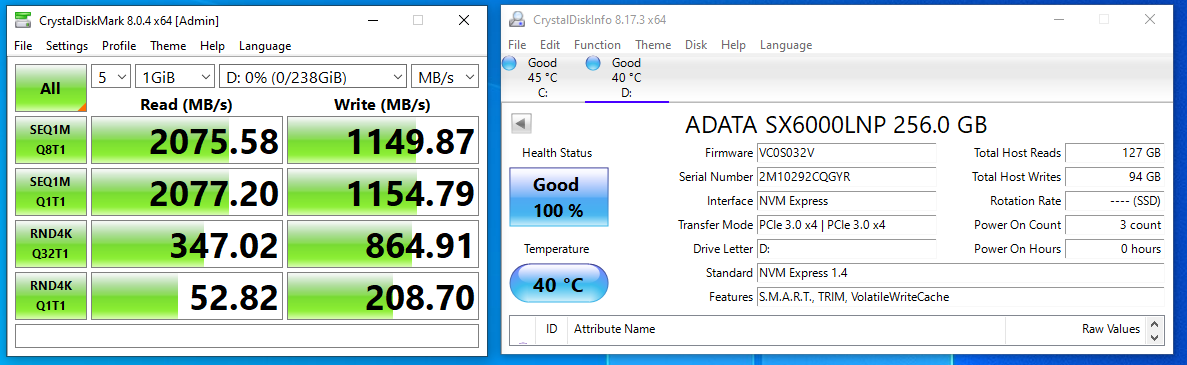Select the D: drive status orb

click(x=594, y=63)
